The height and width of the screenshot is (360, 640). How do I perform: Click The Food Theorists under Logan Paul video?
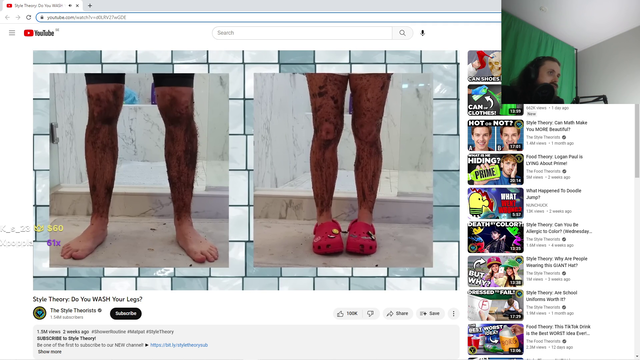(x=543, y=171)
